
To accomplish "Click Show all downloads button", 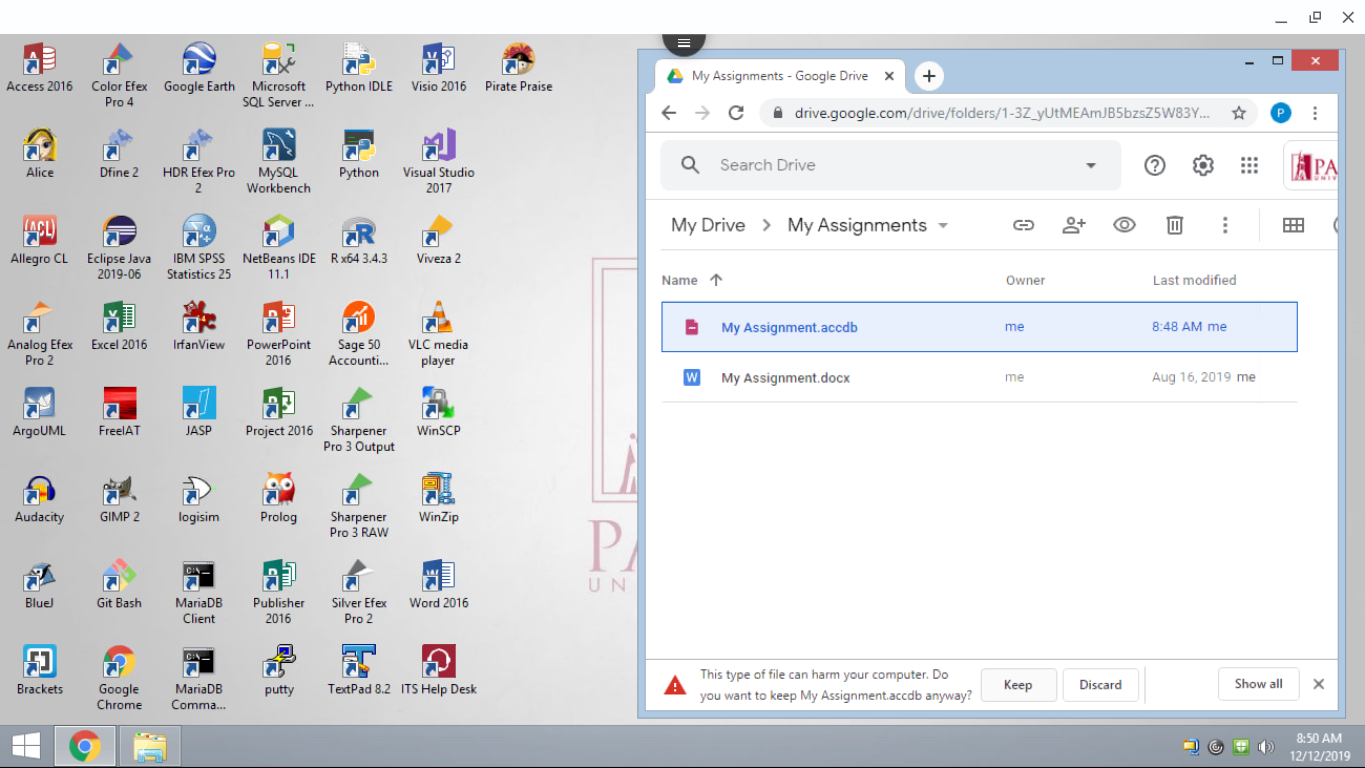I will click(1258, 684).
